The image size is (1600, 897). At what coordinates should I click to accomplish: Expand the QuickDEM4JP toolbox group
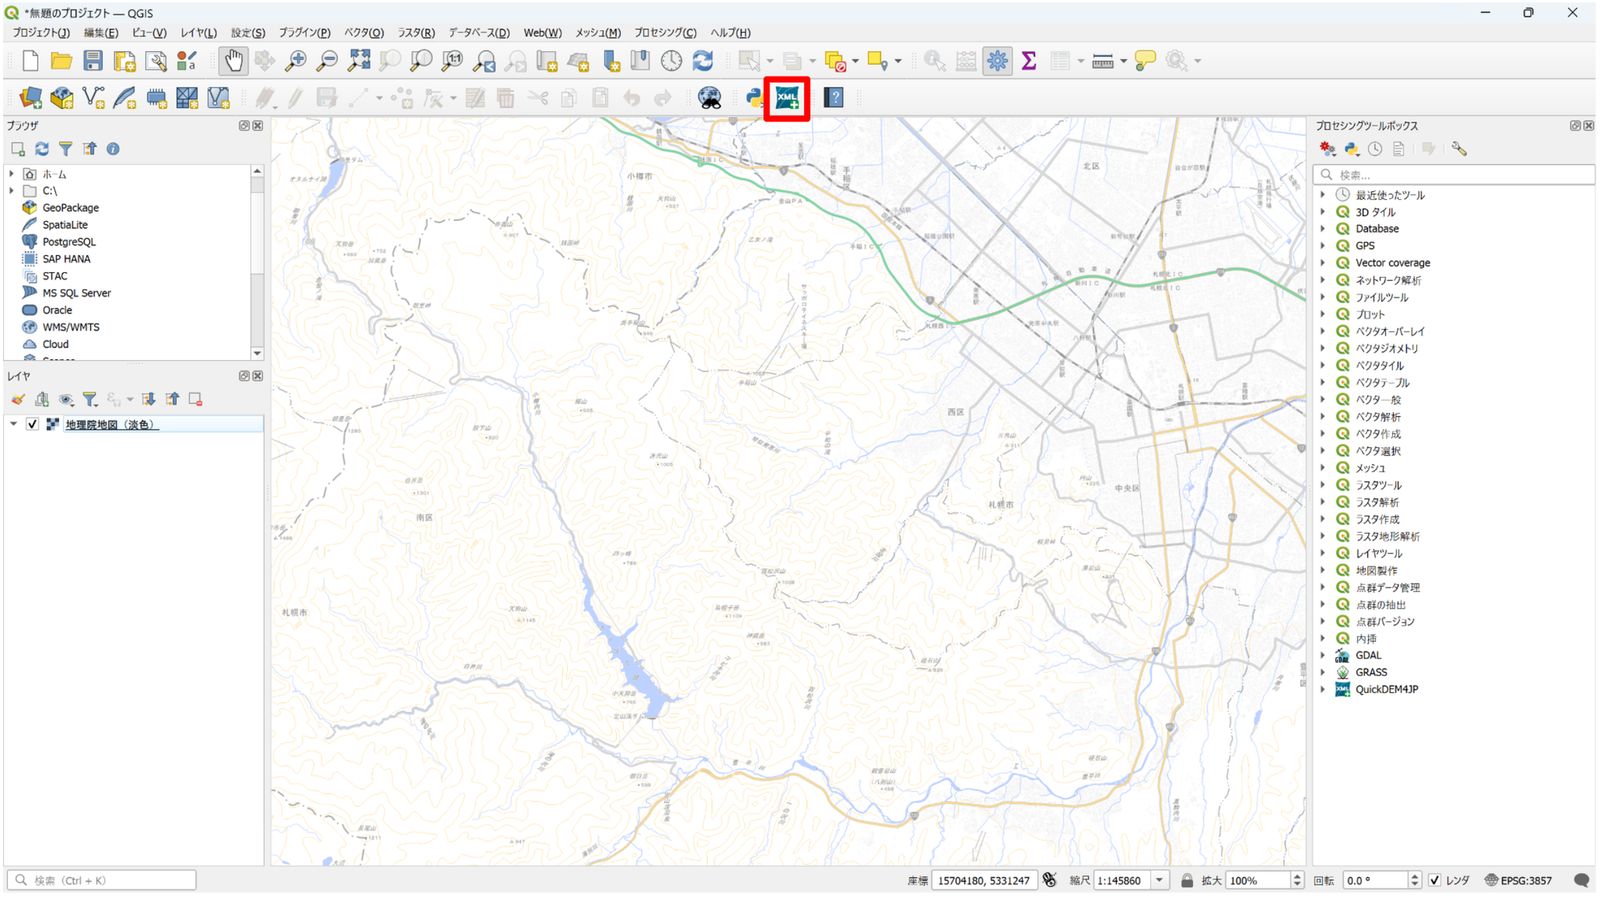(x=1322, y=689)
